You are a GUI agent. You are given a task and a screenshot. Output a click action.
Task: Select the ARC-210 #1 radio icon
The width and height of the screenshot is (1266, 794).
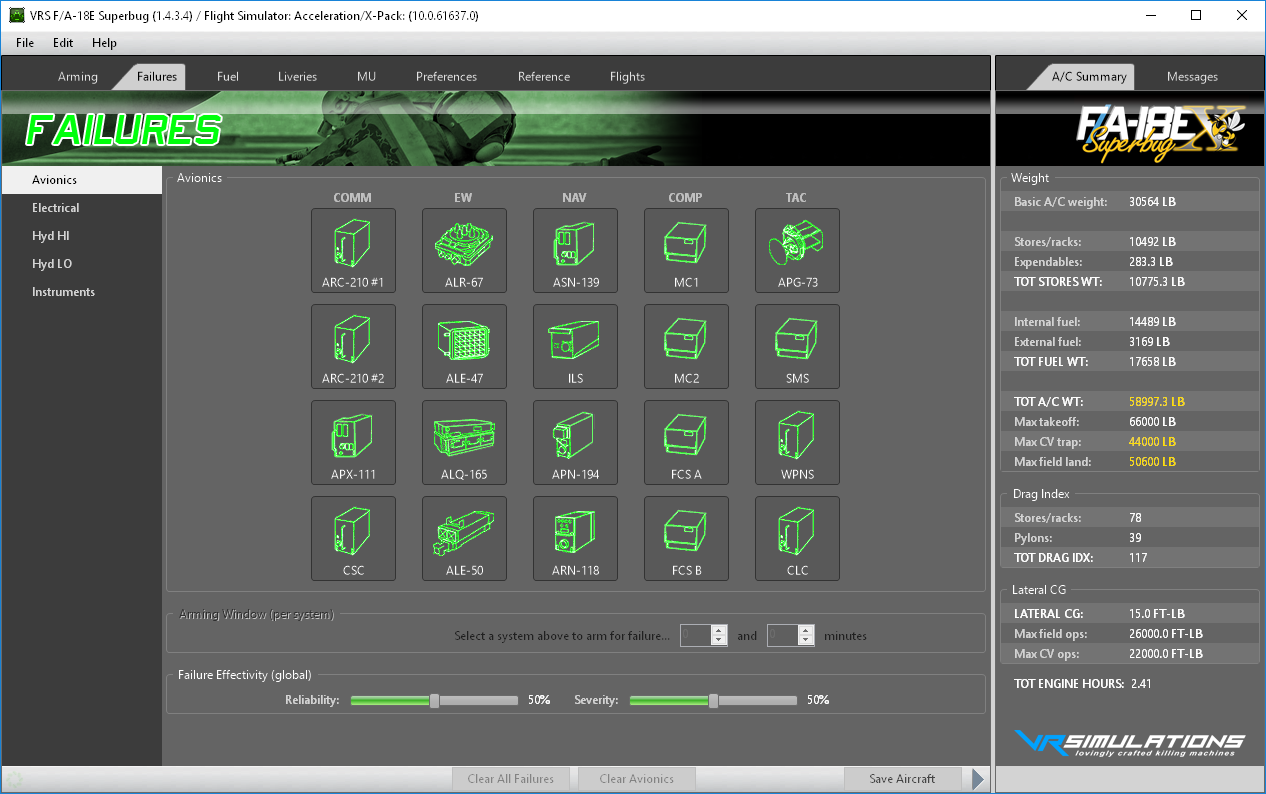pos(353,250)
